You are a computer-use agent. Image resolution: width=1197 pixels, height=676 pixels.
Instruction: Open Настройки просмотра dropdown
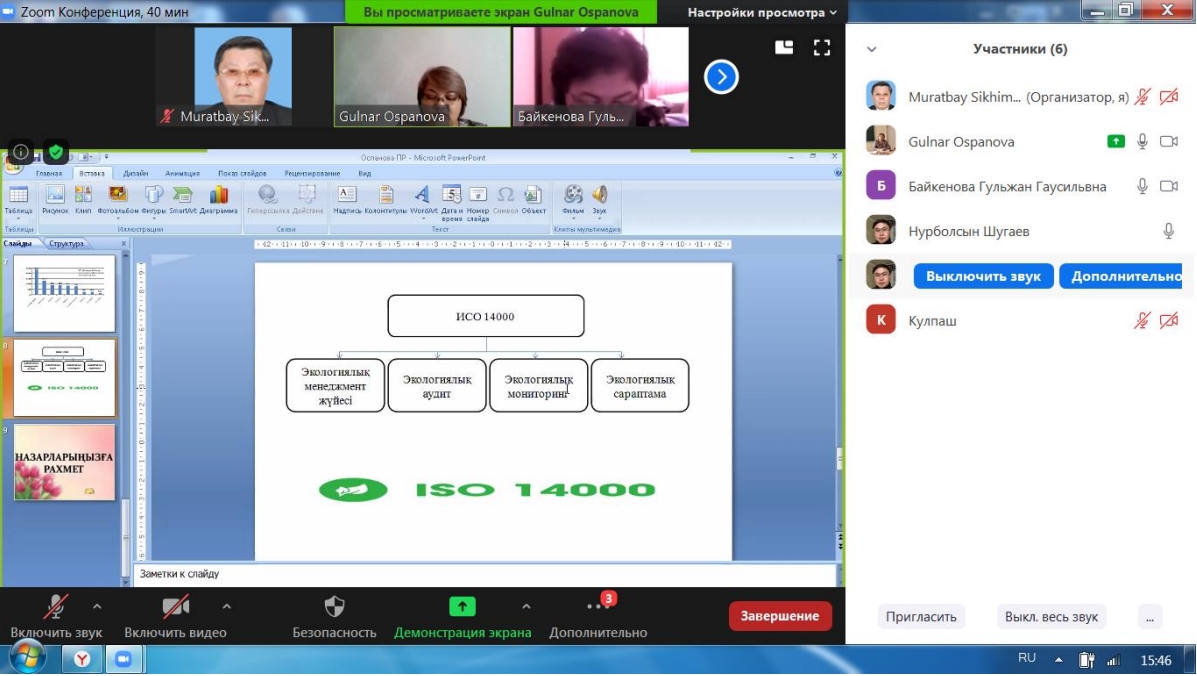[x=762, y=13]
